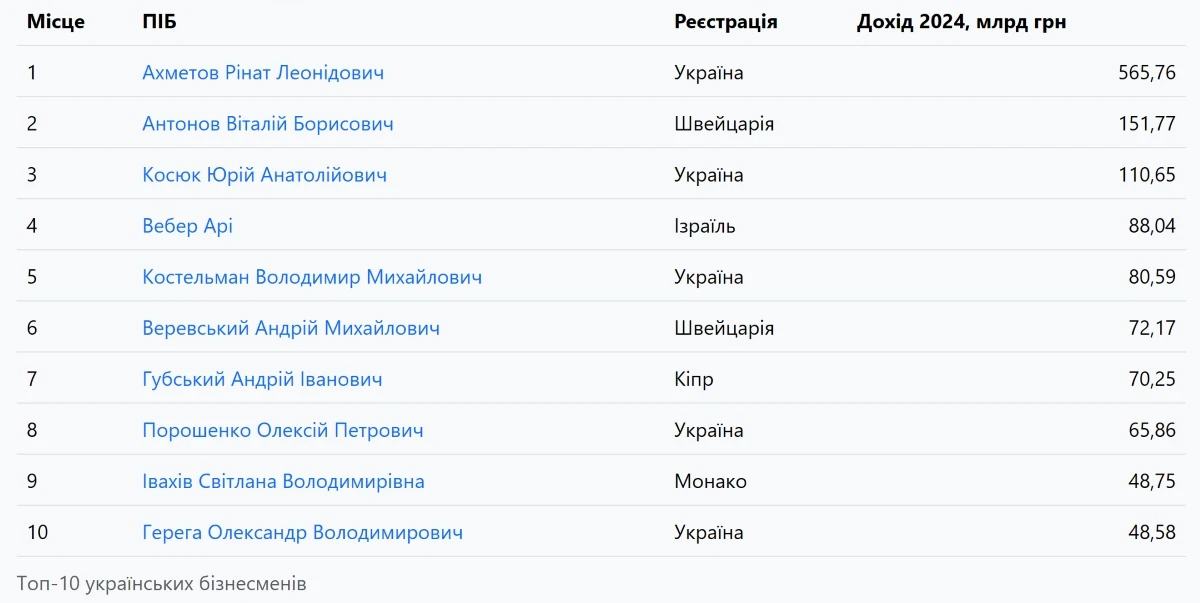The width and height of the screenshot is (1200, 603).
Task: Open the Ахметов Рінат Леонідович link
Action: [x=263, y=73]
